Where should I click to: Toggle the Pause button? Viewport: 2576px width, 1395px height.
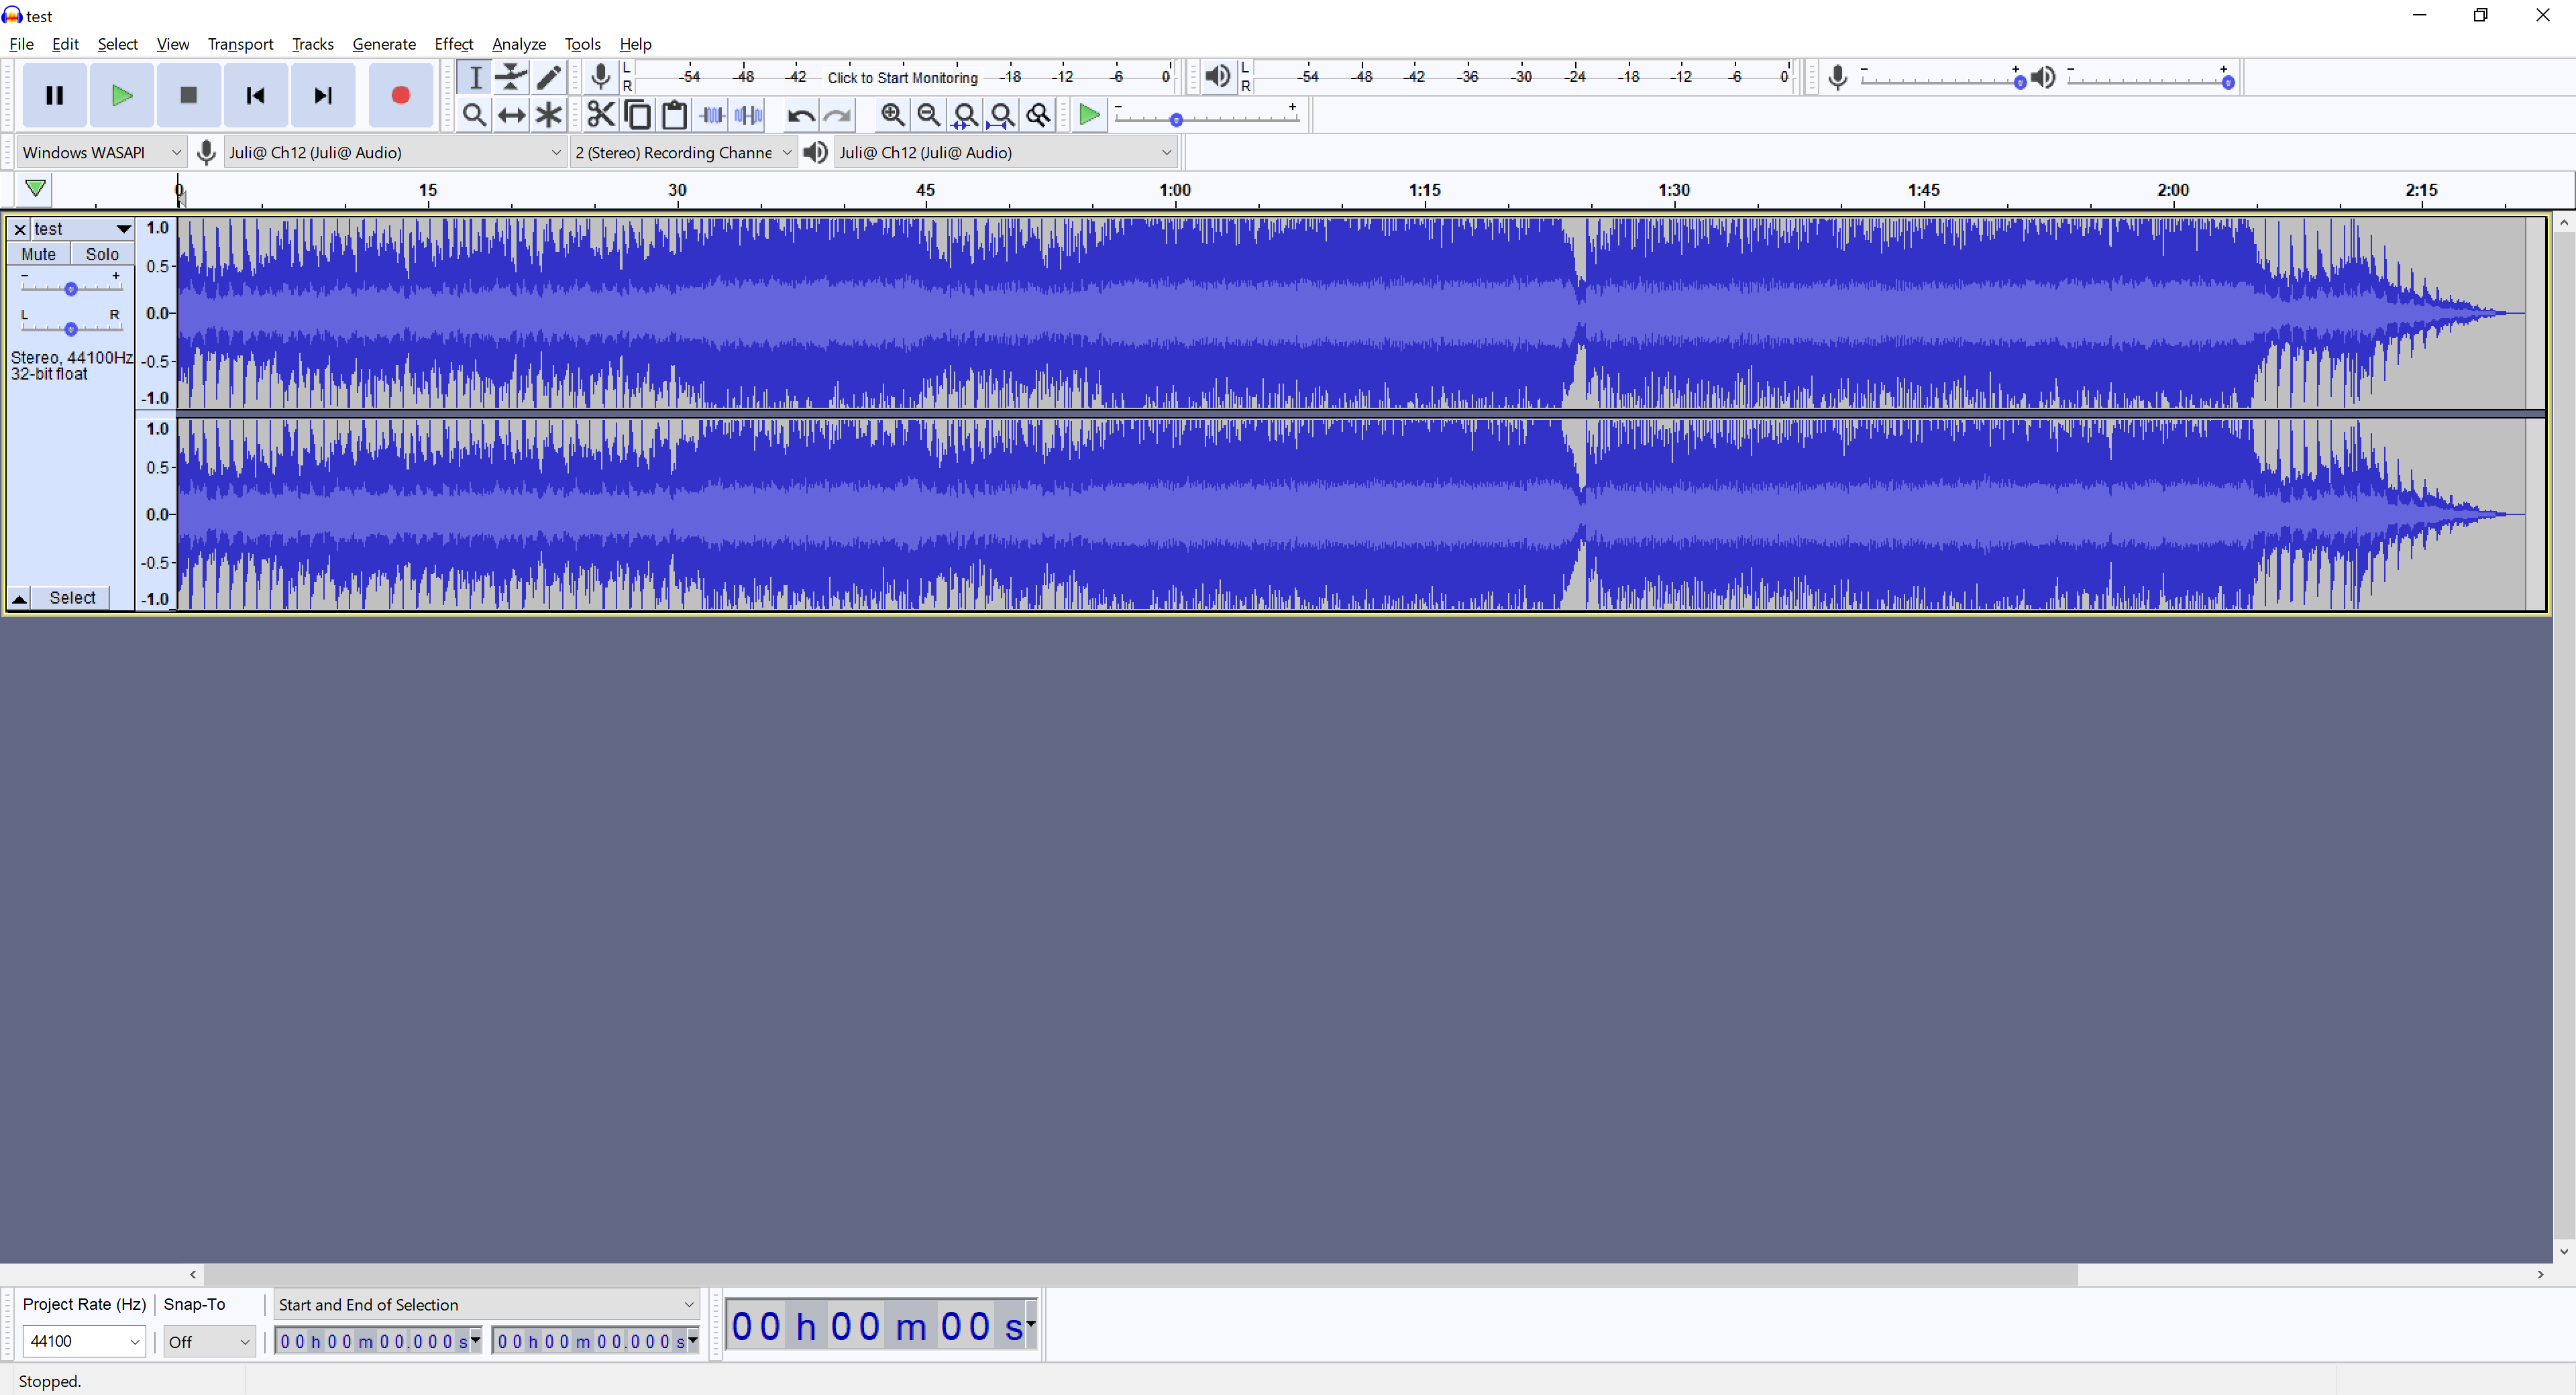pyautogui.click(x=55, y=96)
